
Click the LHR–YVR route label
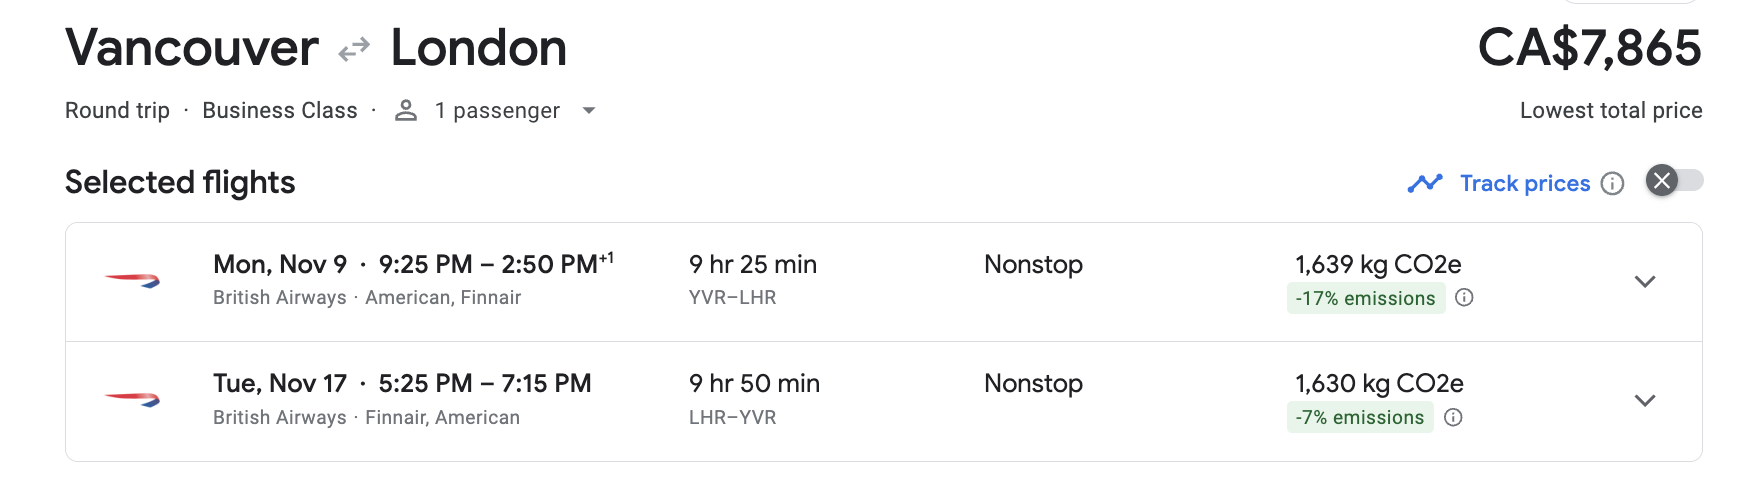tap(732, 417)
